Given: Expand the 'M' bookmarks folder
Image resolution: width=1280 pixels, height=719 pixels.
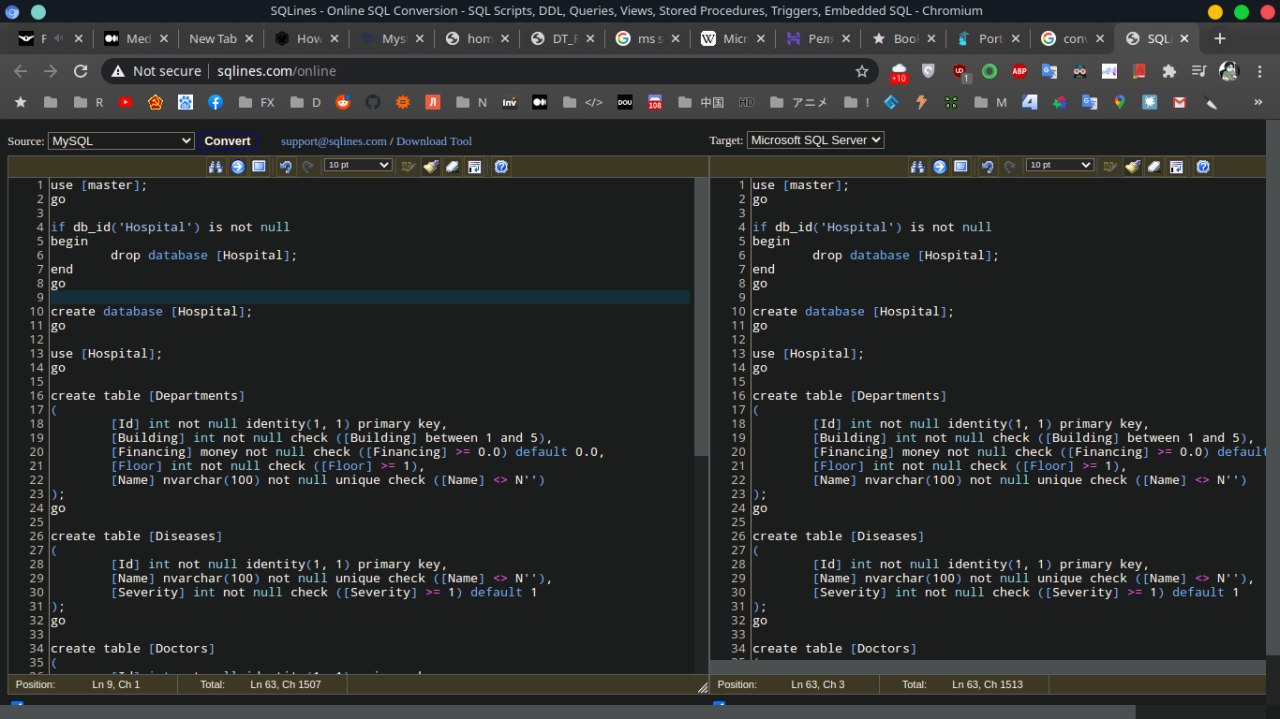Looking at the screenshot, I should [990, 102].
